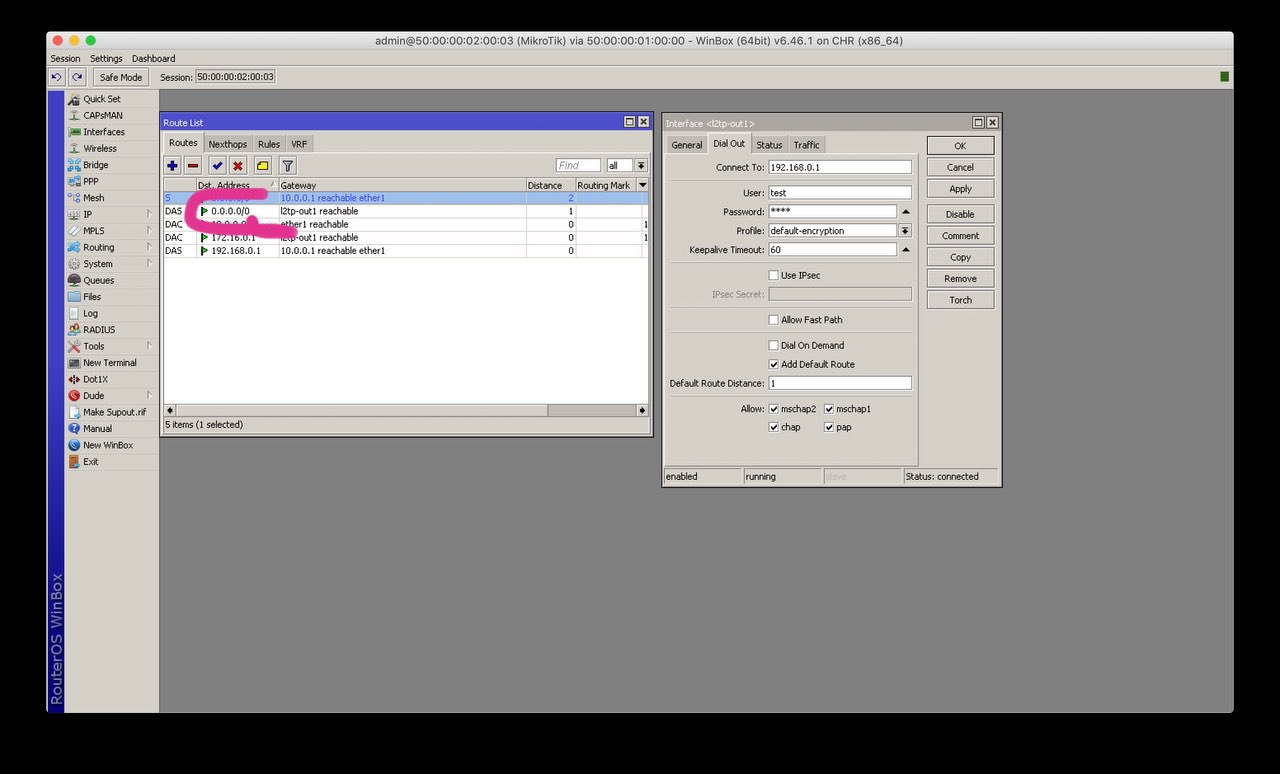Viewport: 1280px width, 774px height.
Task: Switch to the Status tab of the interface
Action: coord(769,145)
